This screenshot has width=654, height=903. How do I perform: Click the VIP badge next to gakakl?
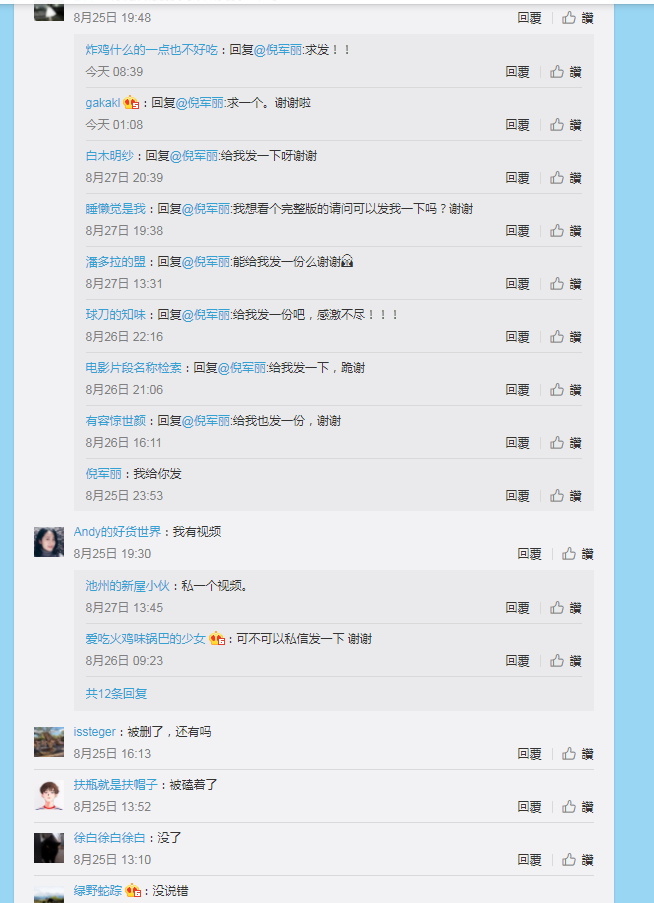coord(131,103)
